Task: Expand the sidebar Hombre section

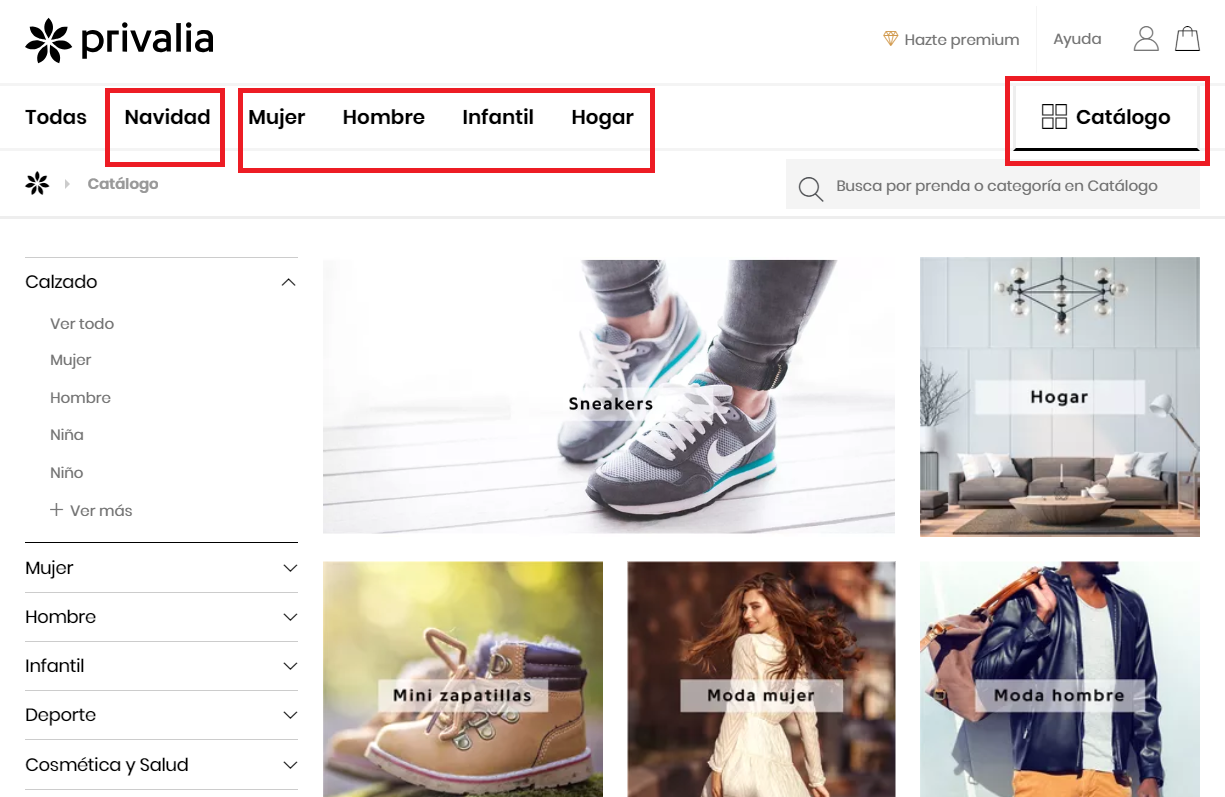Action: point(161,617)
